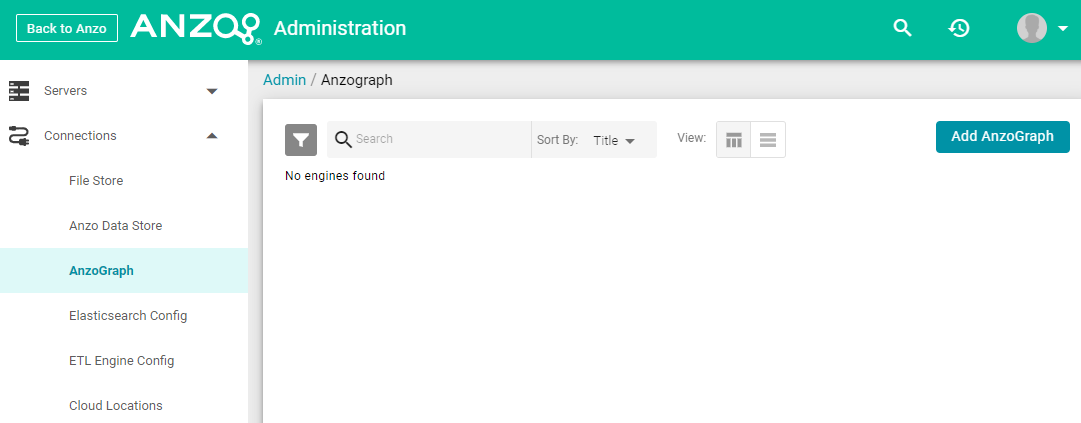Click the user avatar icon

pos(1031,28)
